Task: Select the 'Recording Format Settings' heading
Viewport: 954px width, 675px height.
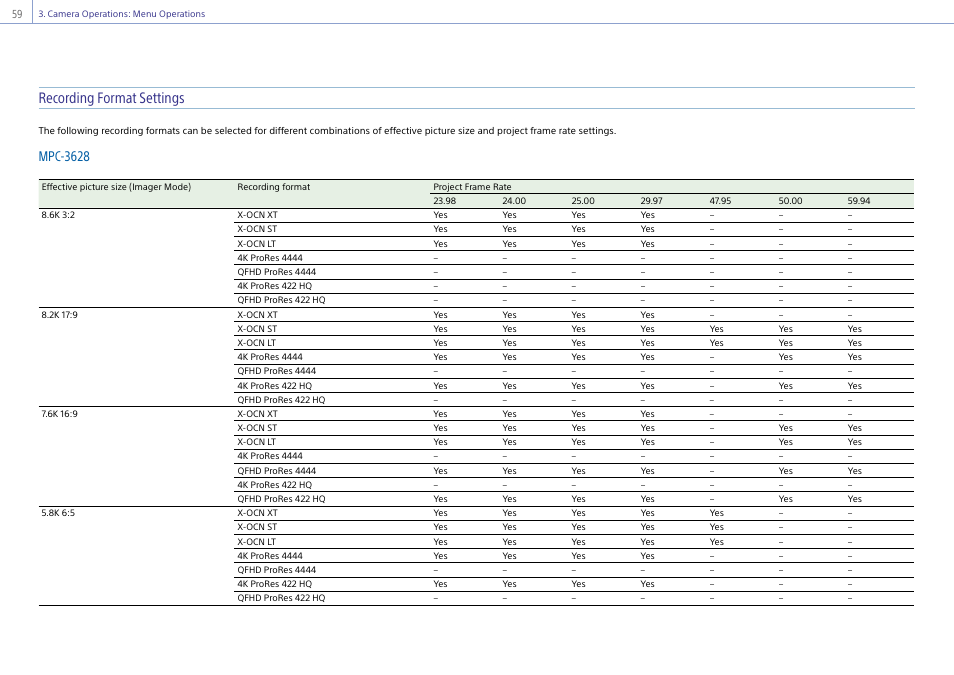Action: (x=111, y=98)
